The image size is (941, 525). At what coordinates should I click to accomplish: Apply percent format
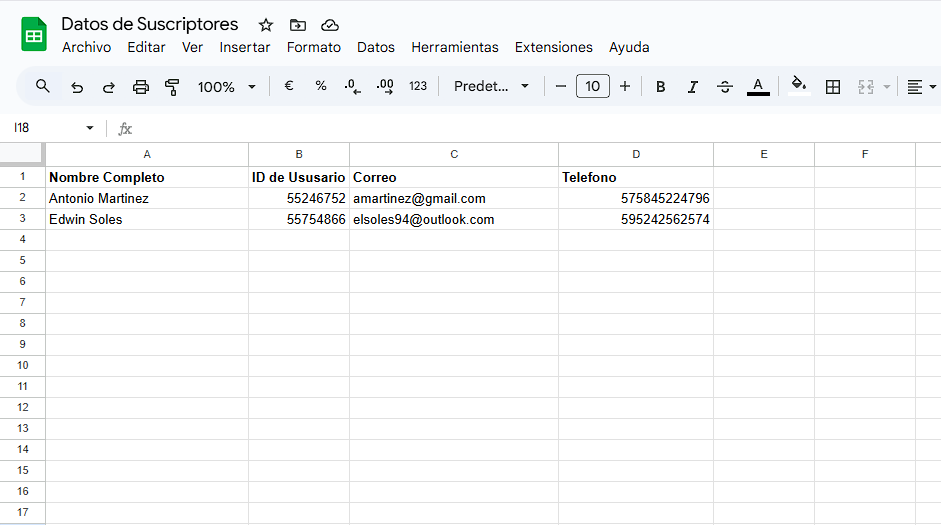click(321, 86)
